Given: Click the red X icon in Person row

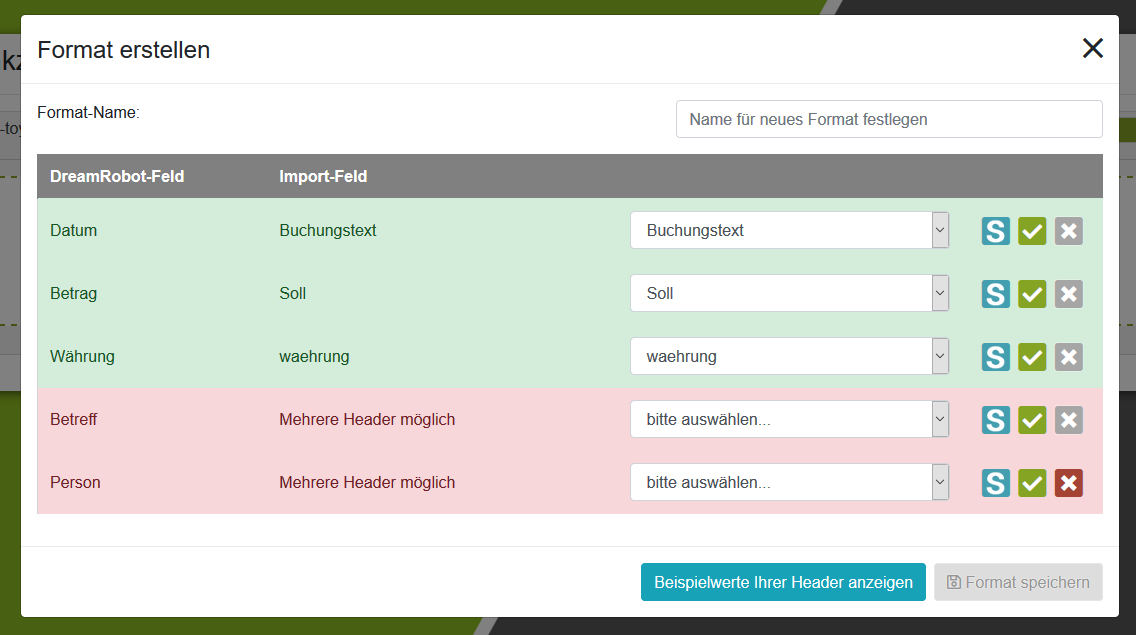Looking at the screenshot, I should click(1069, 483).
